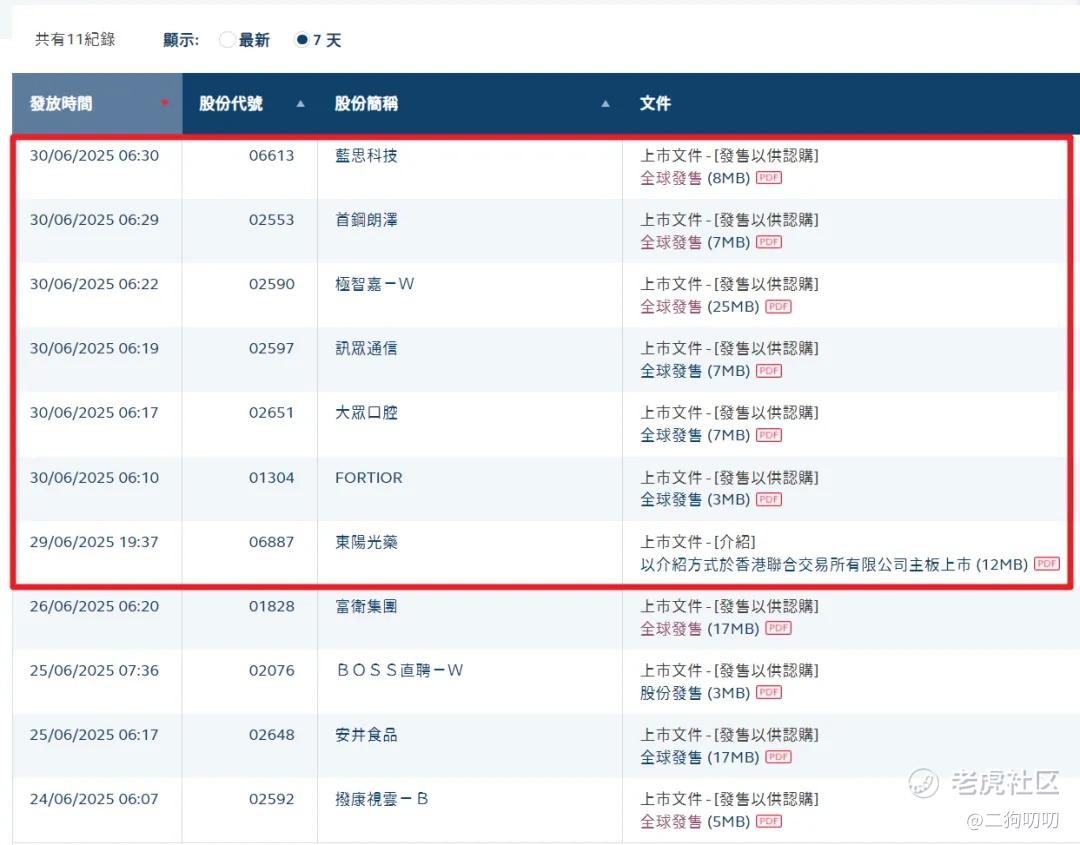
Task: Select stock code 02553
Action: tap(271, 220)
